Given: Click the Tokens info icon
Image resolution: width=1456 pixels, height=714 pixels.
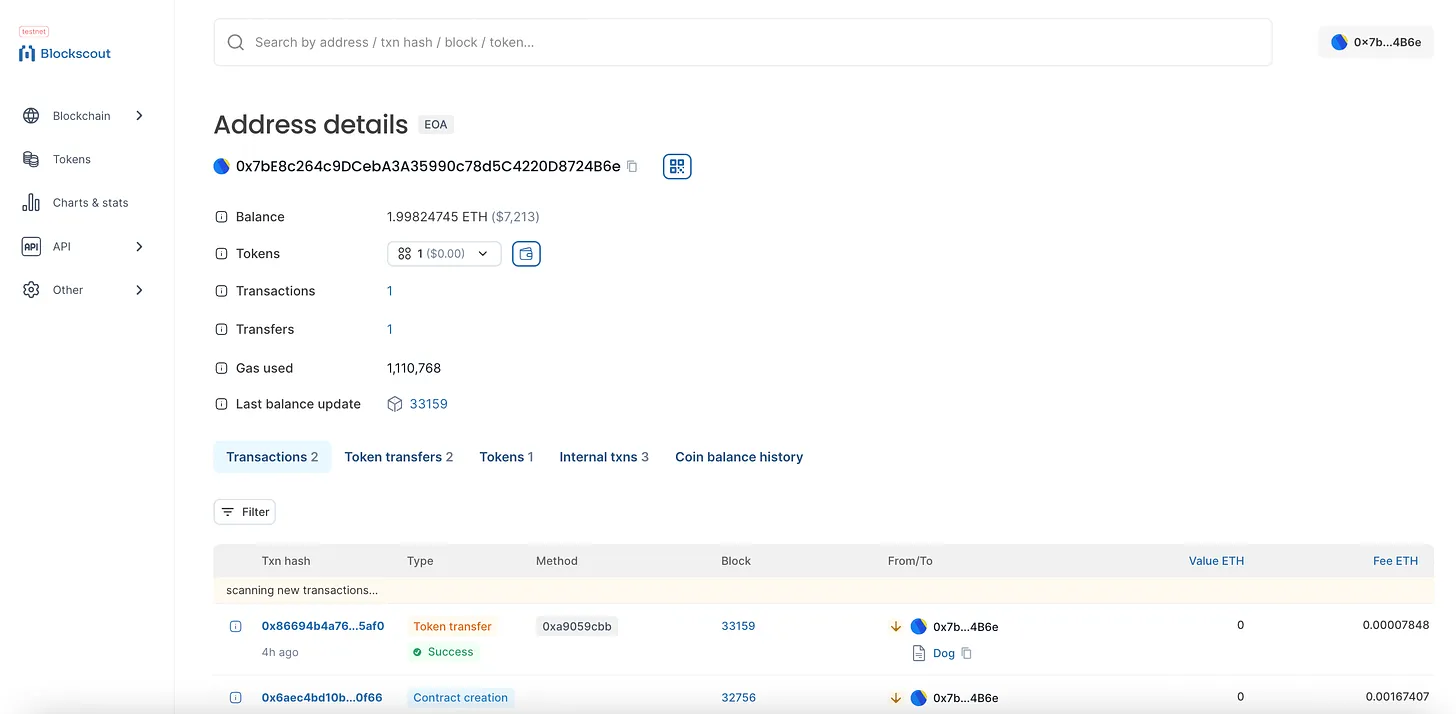Looking at the screenshot, I should click(x=221, y=254).
